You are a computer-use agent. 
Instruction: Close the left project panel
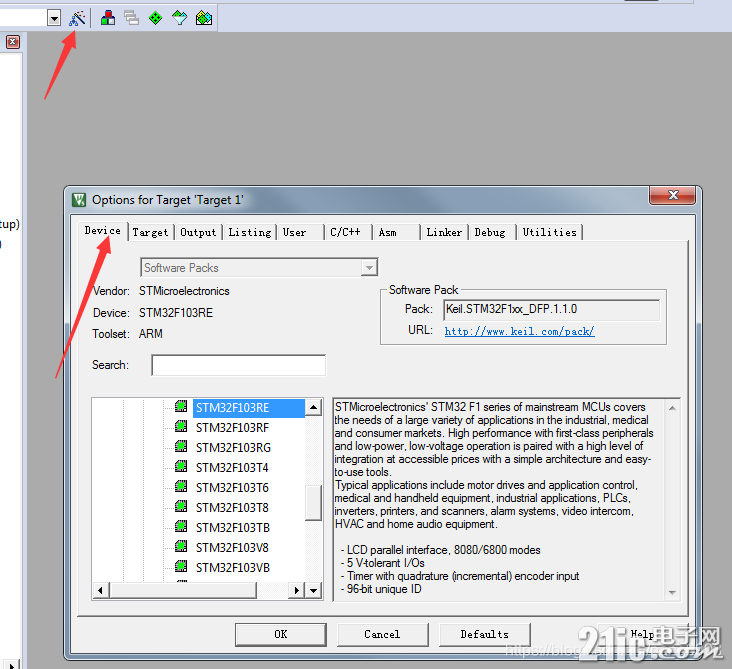click(13, 42)
